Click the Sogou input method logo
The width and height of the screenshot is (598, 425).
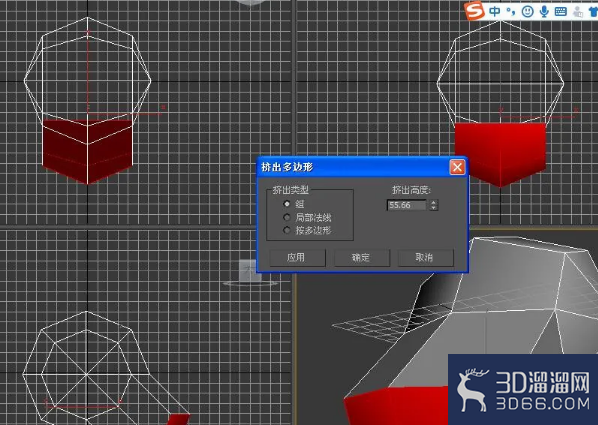(474, 11)
